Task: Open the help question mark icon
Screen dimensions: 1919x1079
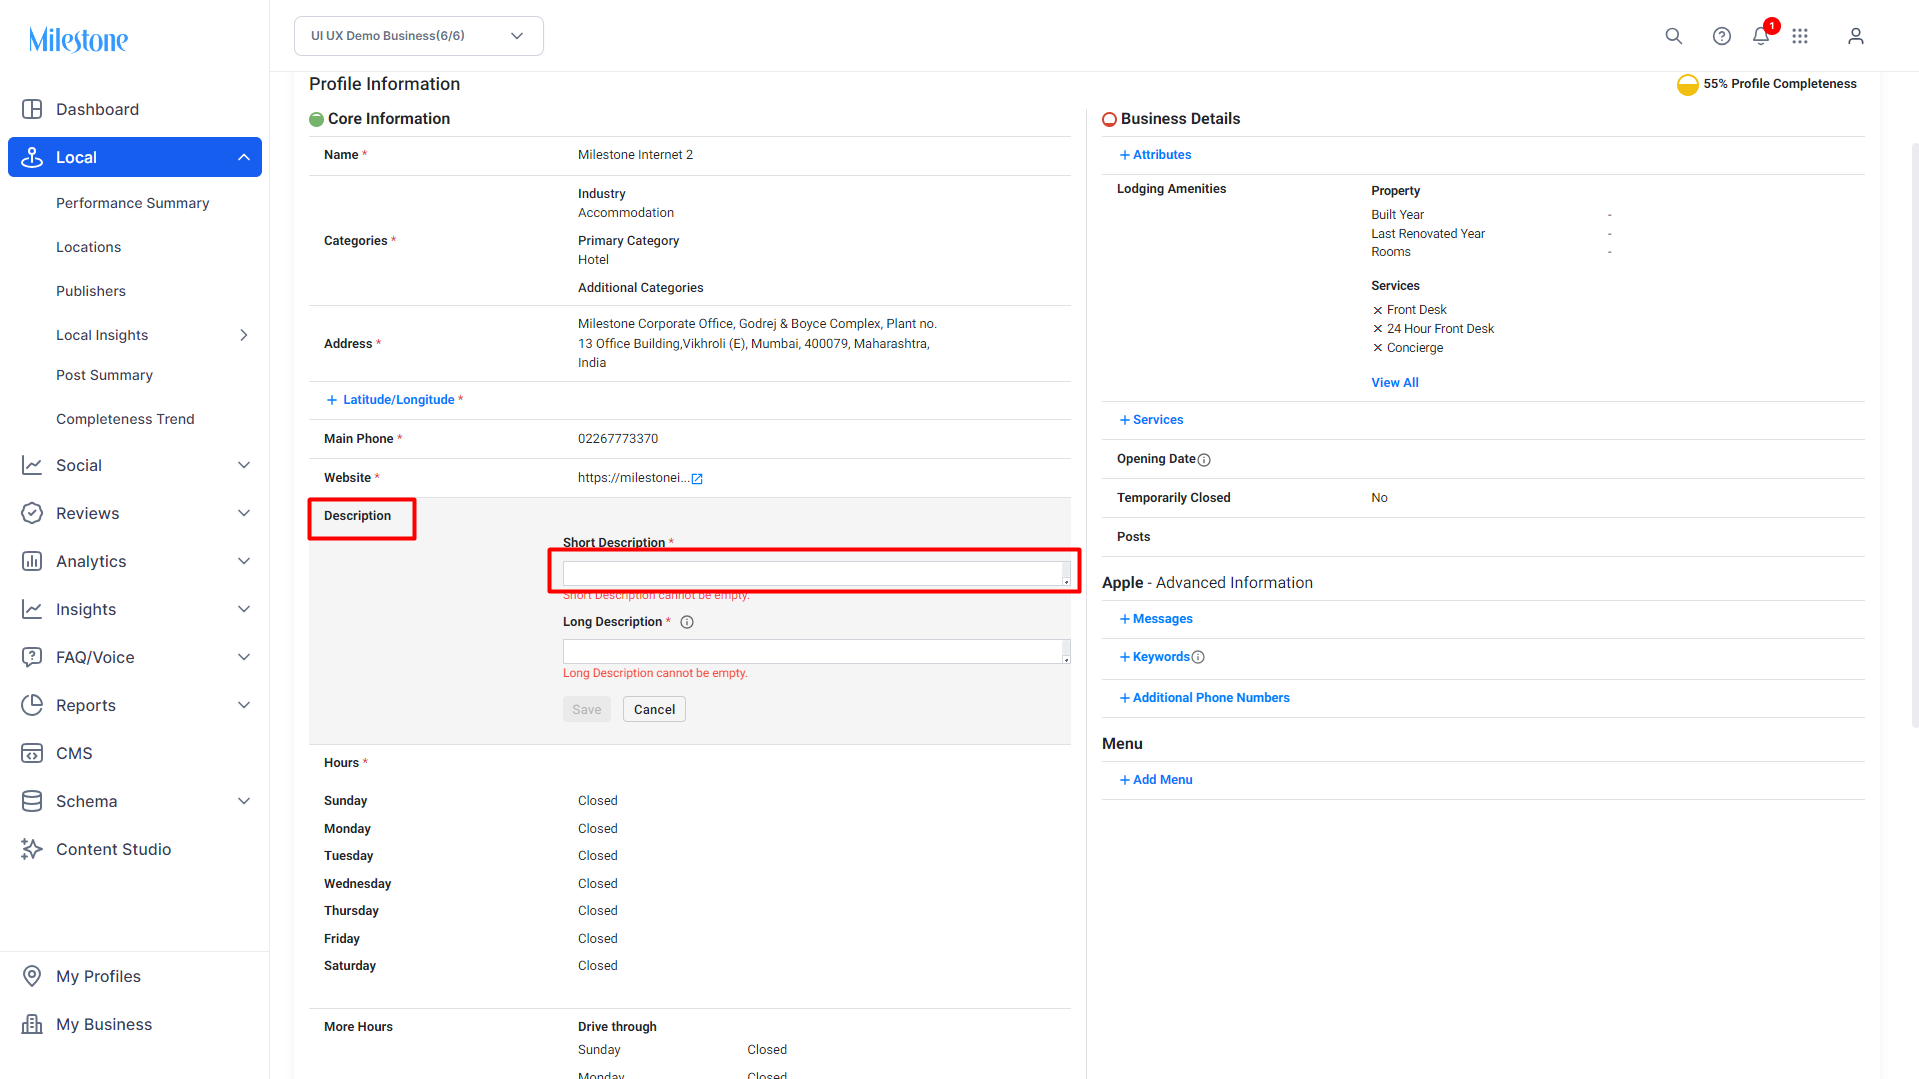Action: pyautogui.click(x=1721, y=36)
